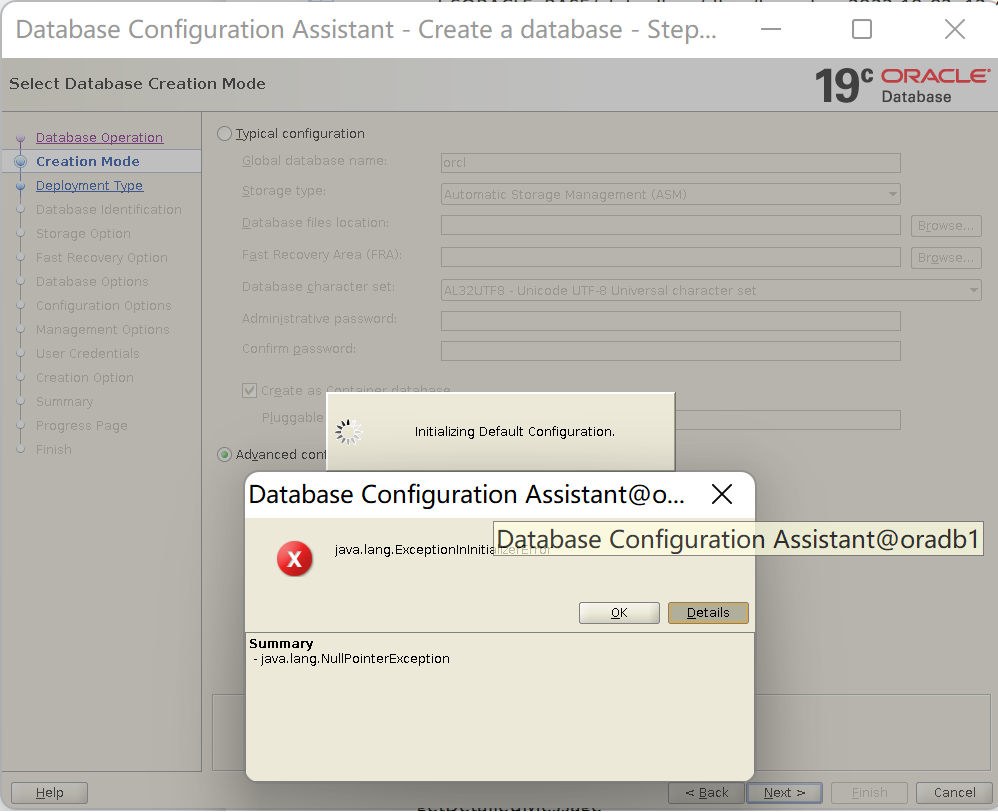Image resolution: width=998 pixels, height=812 pixels.
Task: Click Database Options step
Action: 92,281
